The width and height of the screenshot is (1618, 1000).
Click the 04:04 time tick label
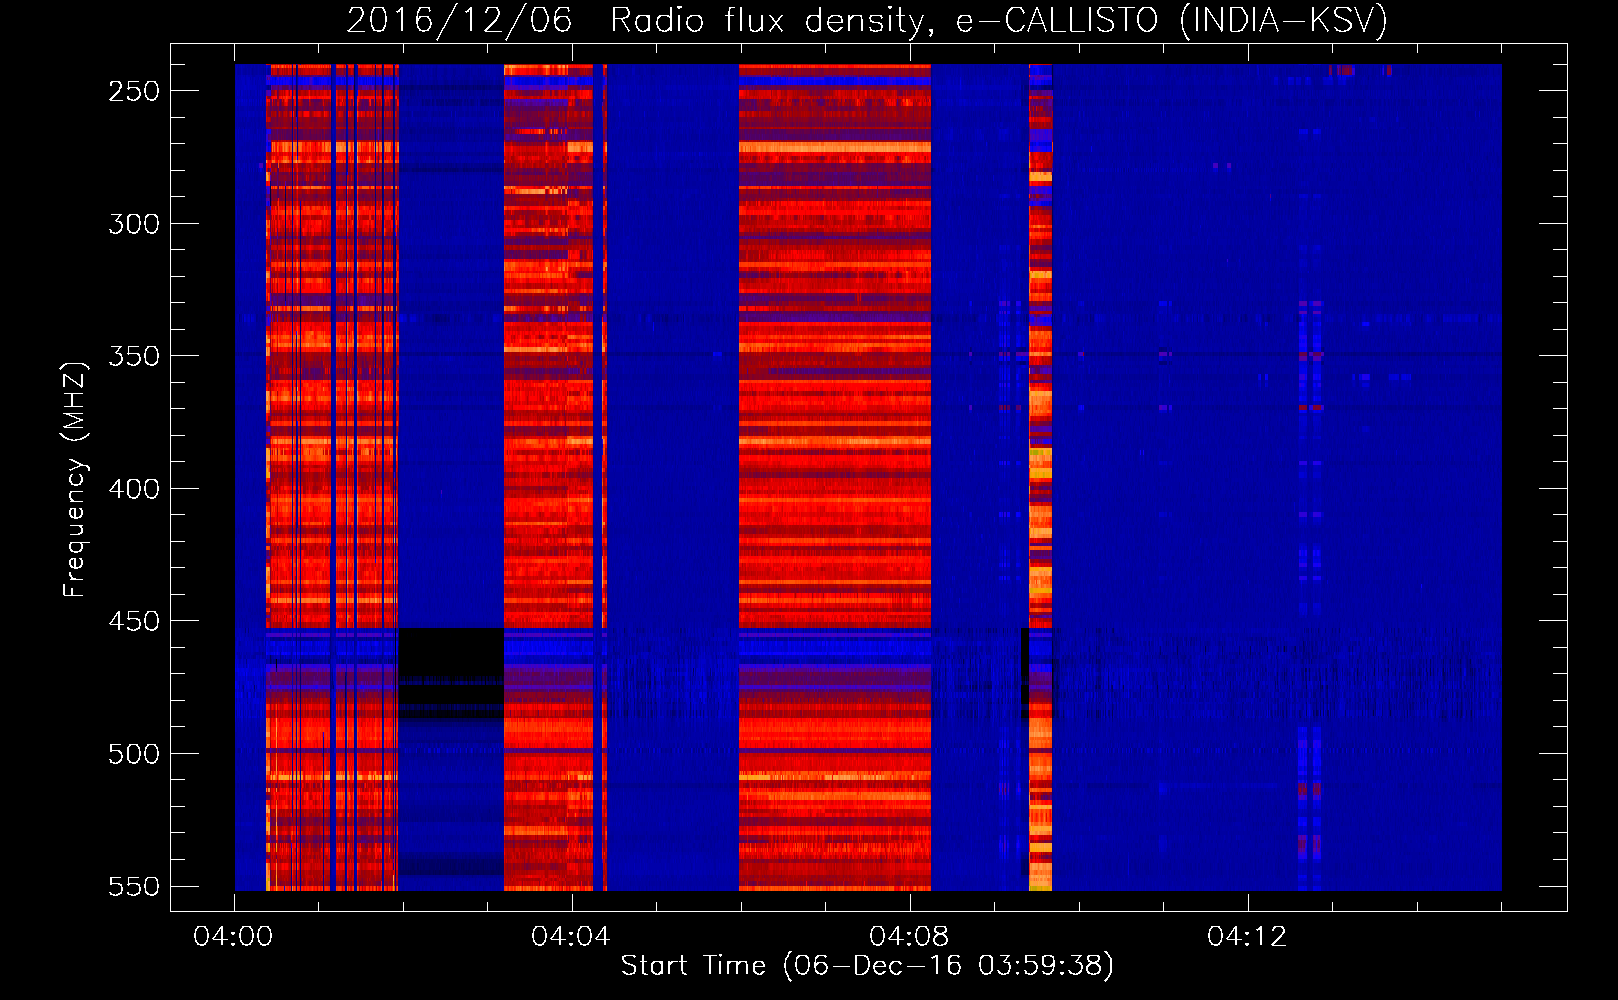click(x=571, y=936)
